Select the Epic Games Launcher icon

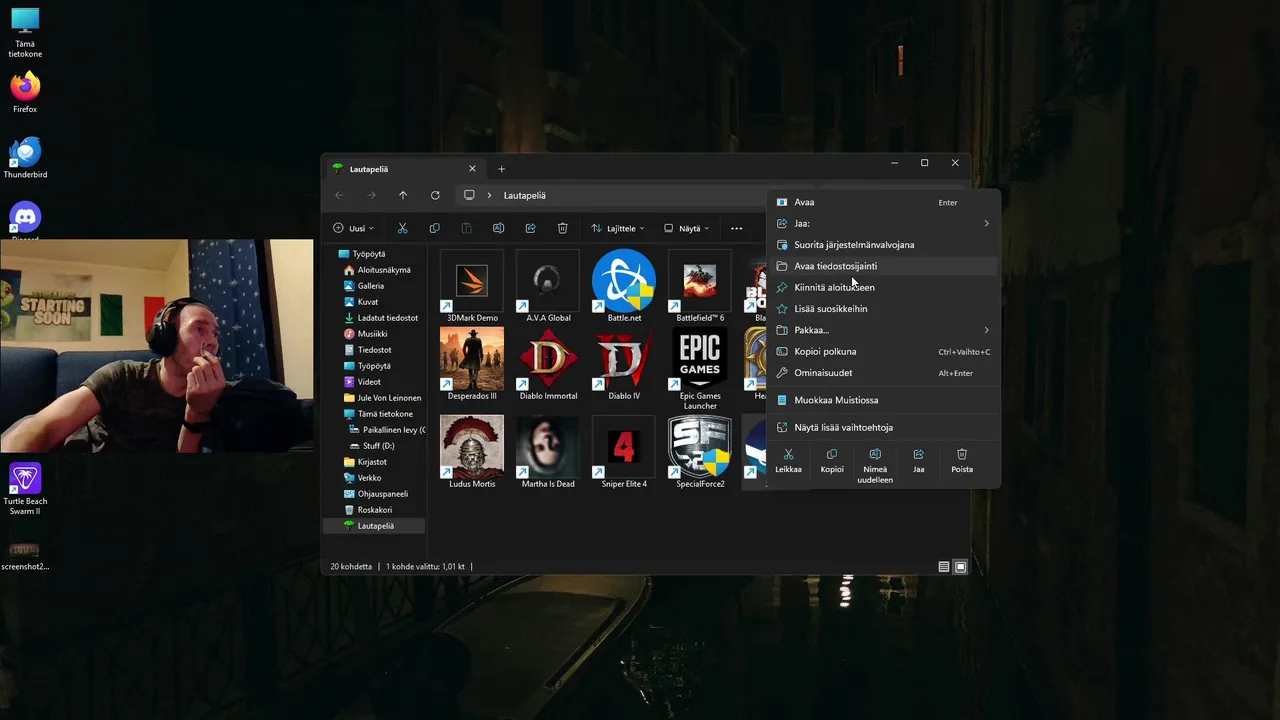point(700,359)
